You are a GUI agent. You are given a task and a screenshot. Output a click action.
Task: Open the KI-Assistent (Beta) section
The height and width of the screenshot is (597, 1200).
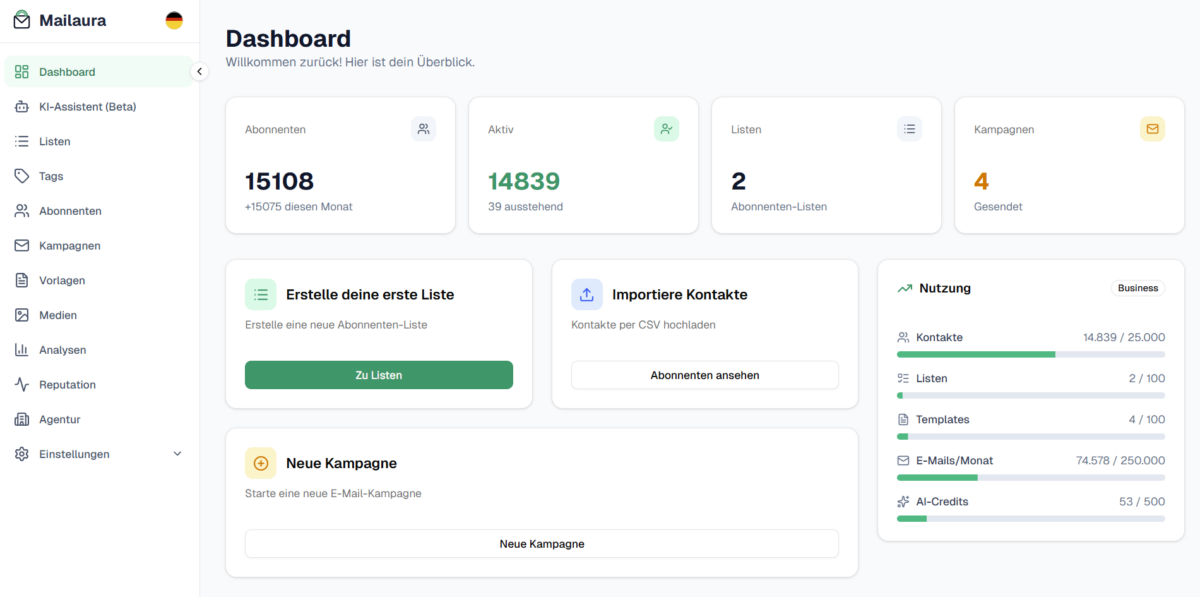point(86,106)
